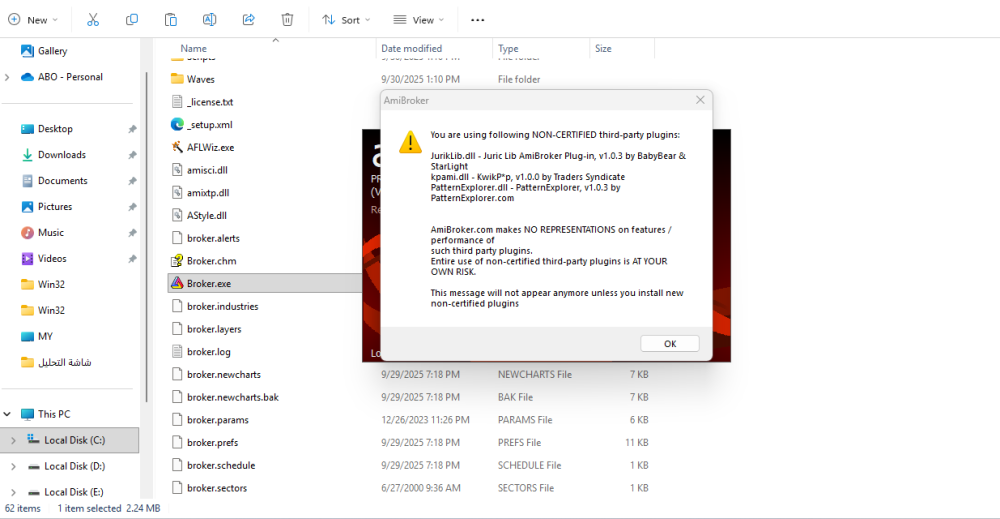Open Downloads in the navigation pane
The width and height of the screenshot is (1000, 519).
click(61, 155)
